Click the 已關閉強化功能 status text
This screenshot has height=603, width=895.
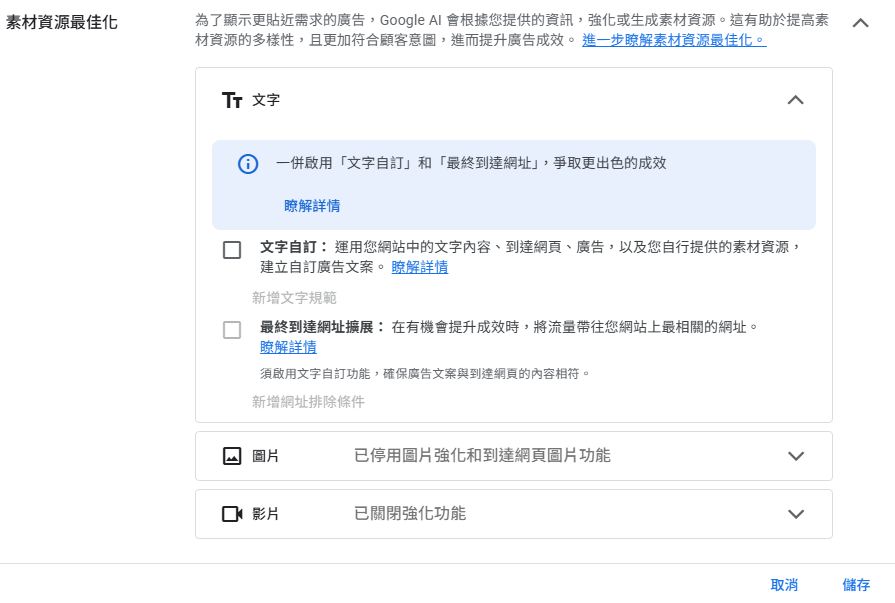(410, 514)
